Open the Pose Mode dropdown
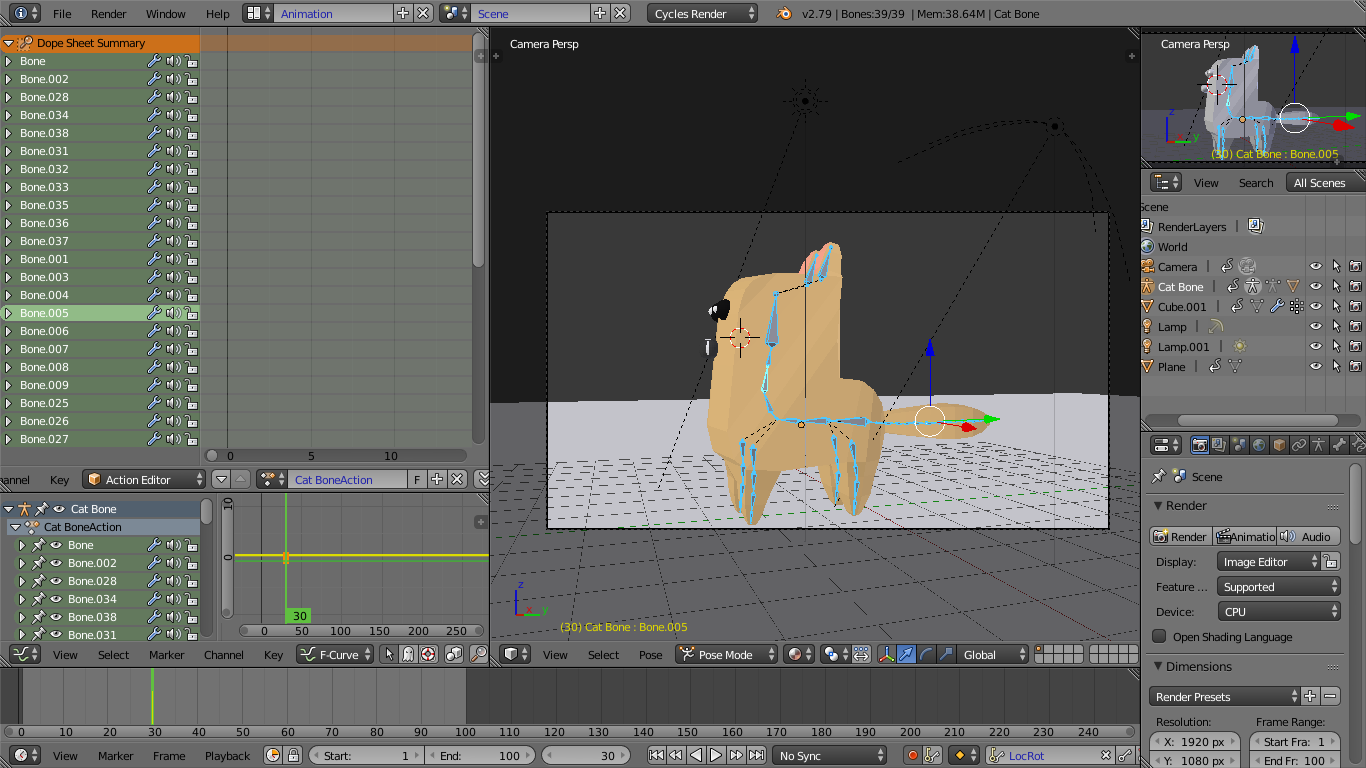This screenshot has width=1366, height=768. [726, 655]
